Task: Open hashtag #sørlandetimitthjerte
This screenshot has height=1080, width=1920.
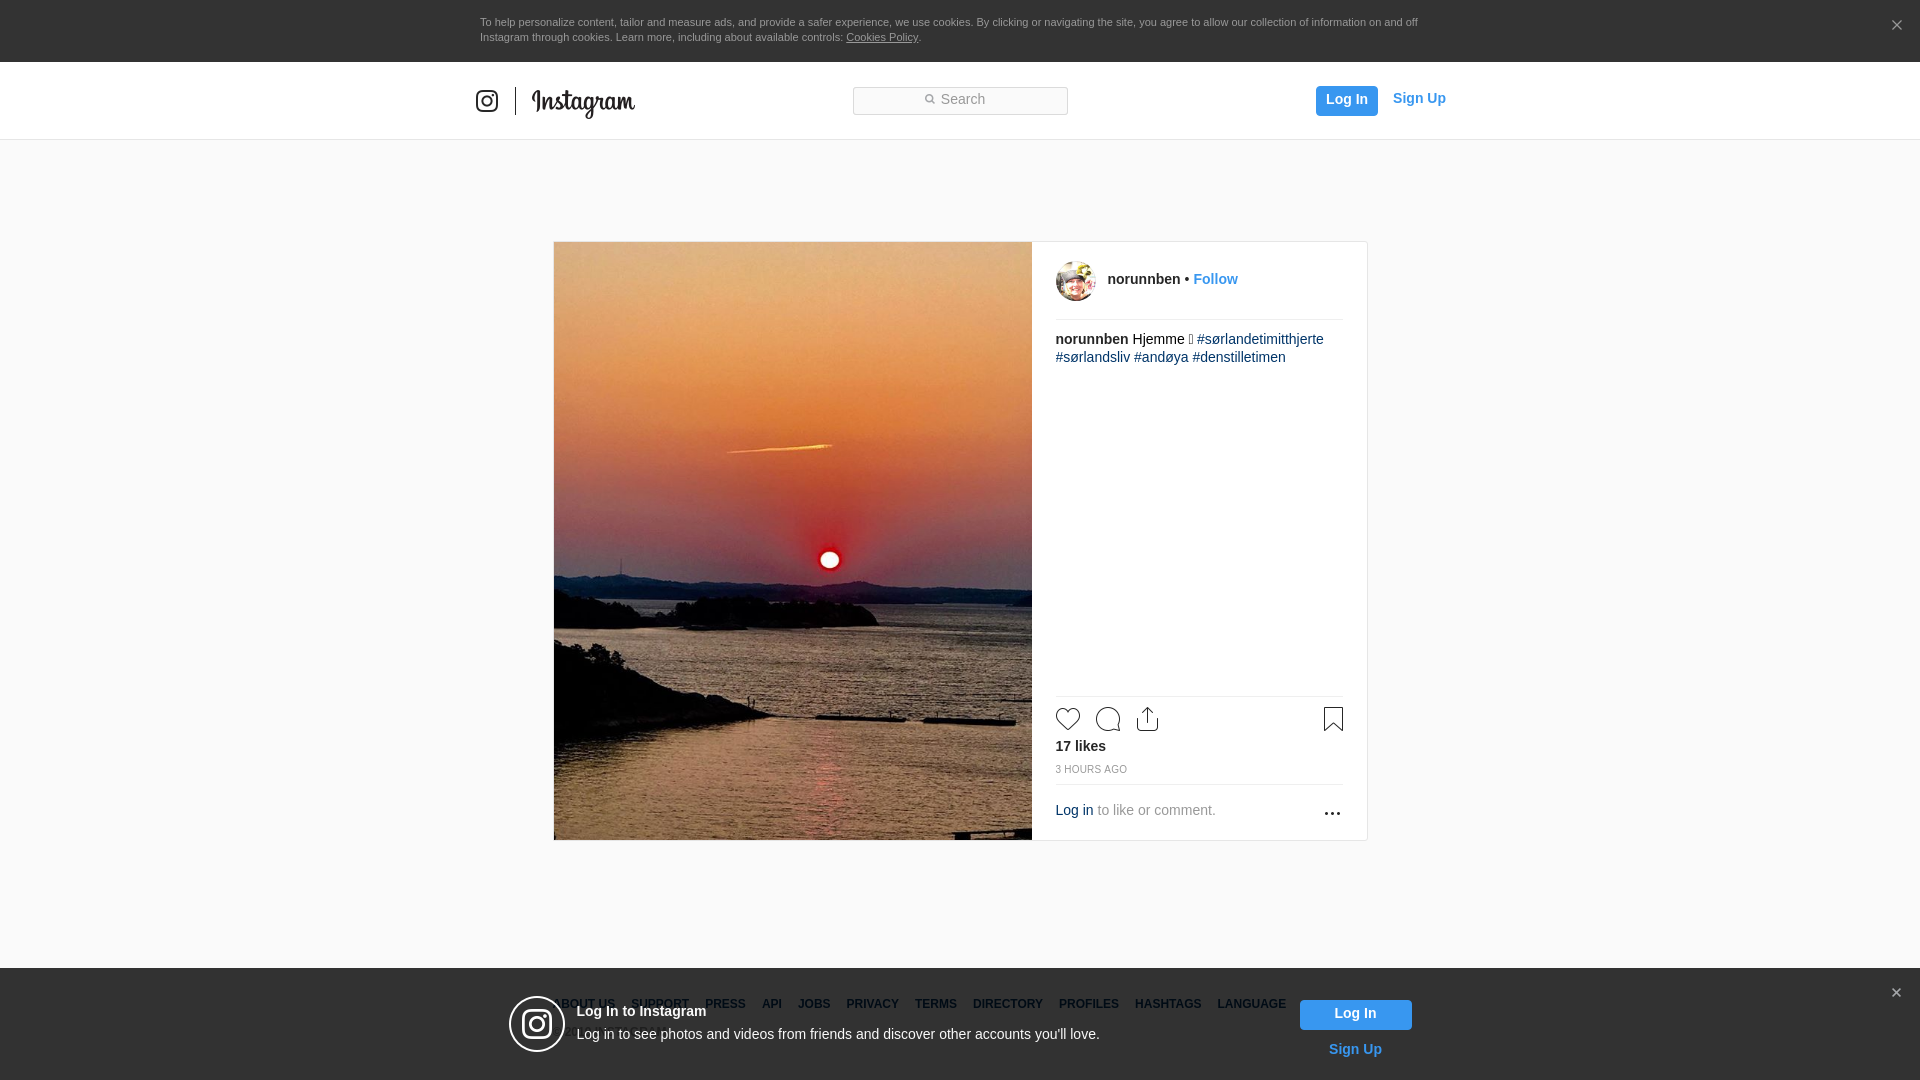Action: click(1260, 339)
